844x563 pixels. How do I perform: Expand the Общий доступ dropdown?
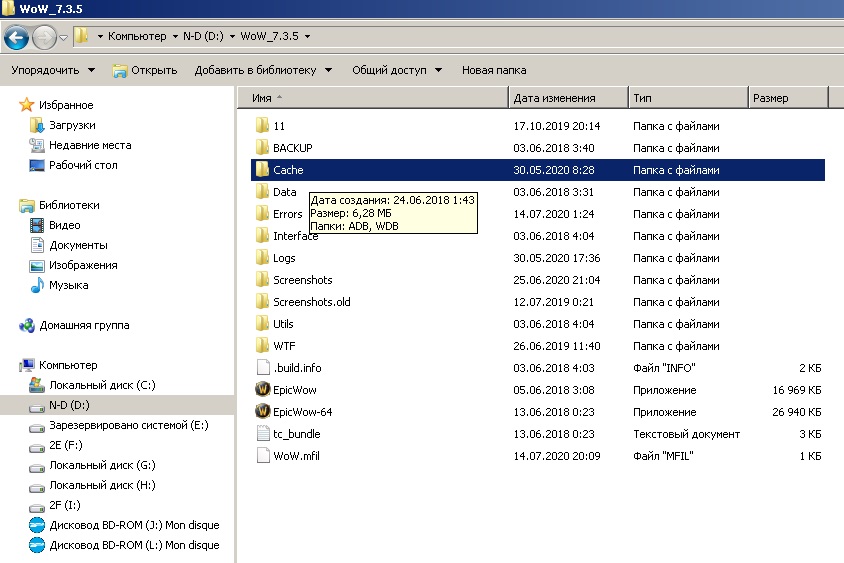(397, 70)
